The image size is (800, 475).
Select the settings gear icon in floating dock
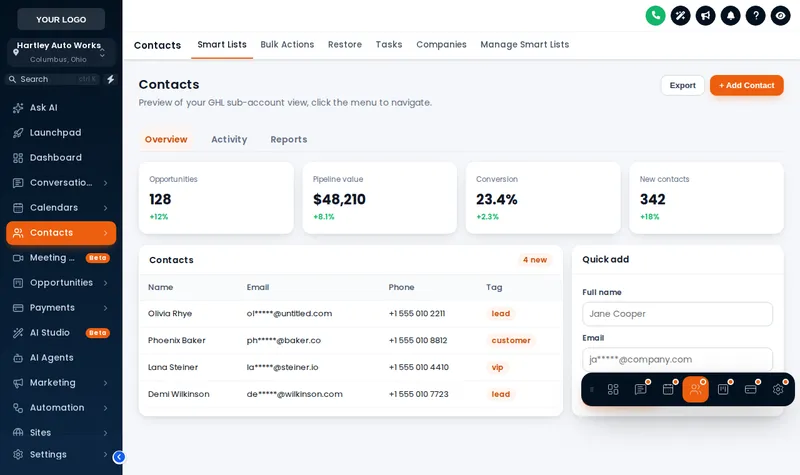pos(778,389)
